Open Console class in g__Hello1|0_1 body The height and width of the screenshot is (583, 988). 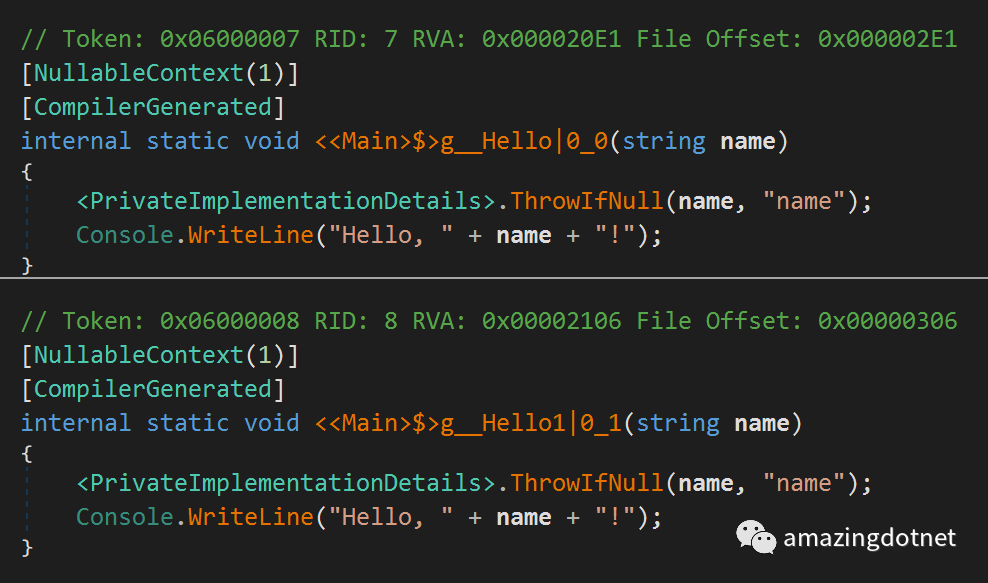pyautogui.click(x=125, y=517)
